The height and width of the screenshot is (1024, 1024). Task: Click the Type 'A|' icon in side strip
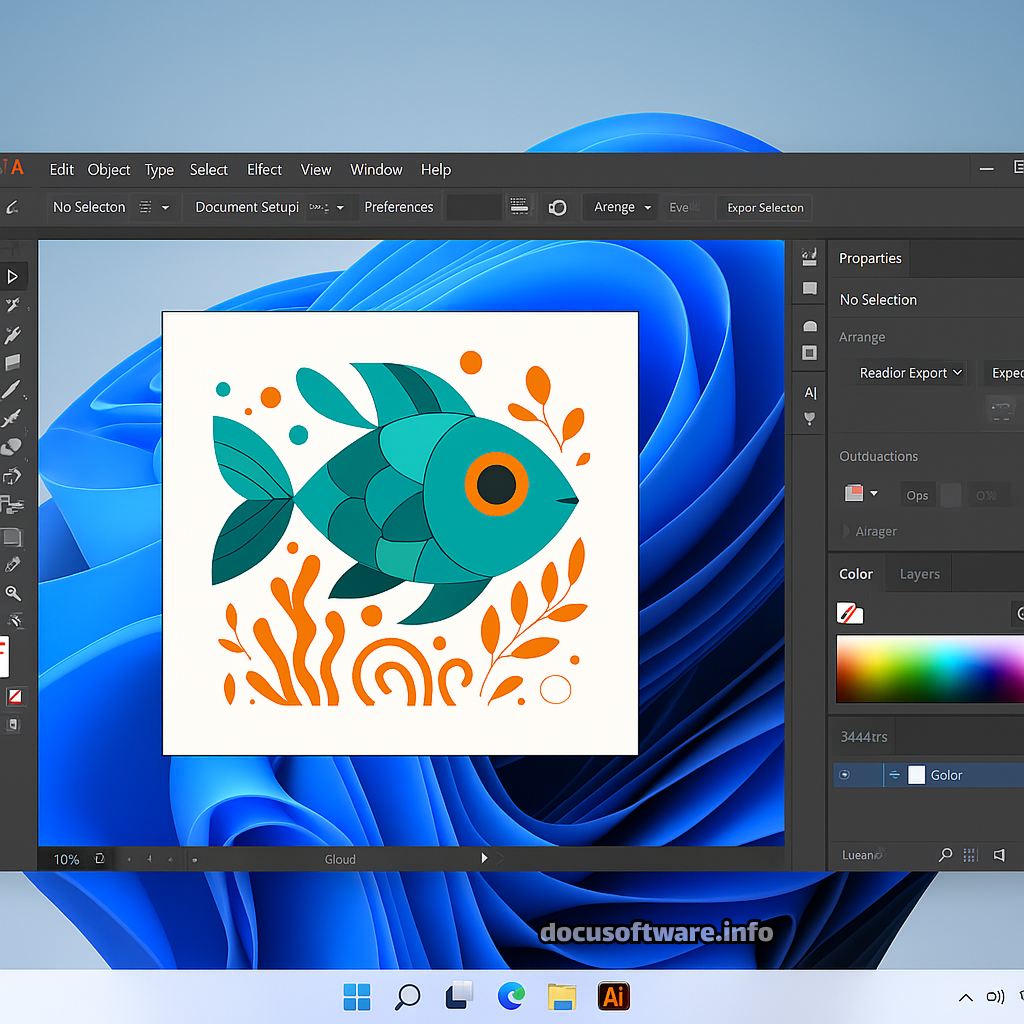810,392
